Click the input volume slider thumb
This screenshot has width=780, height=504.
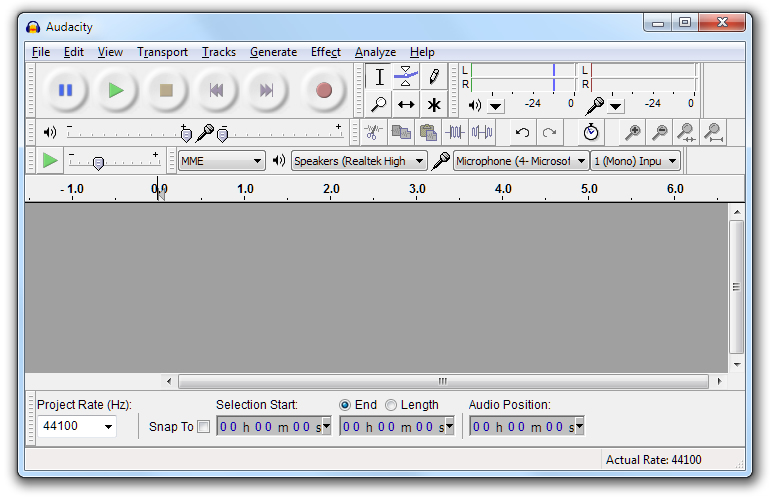[223, 134]
